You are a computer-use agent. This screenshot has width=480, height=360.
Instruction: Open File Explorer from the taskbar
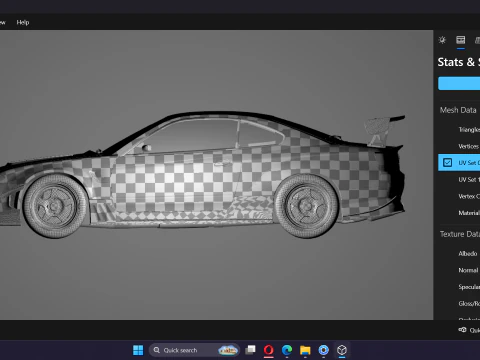[305, 350]
